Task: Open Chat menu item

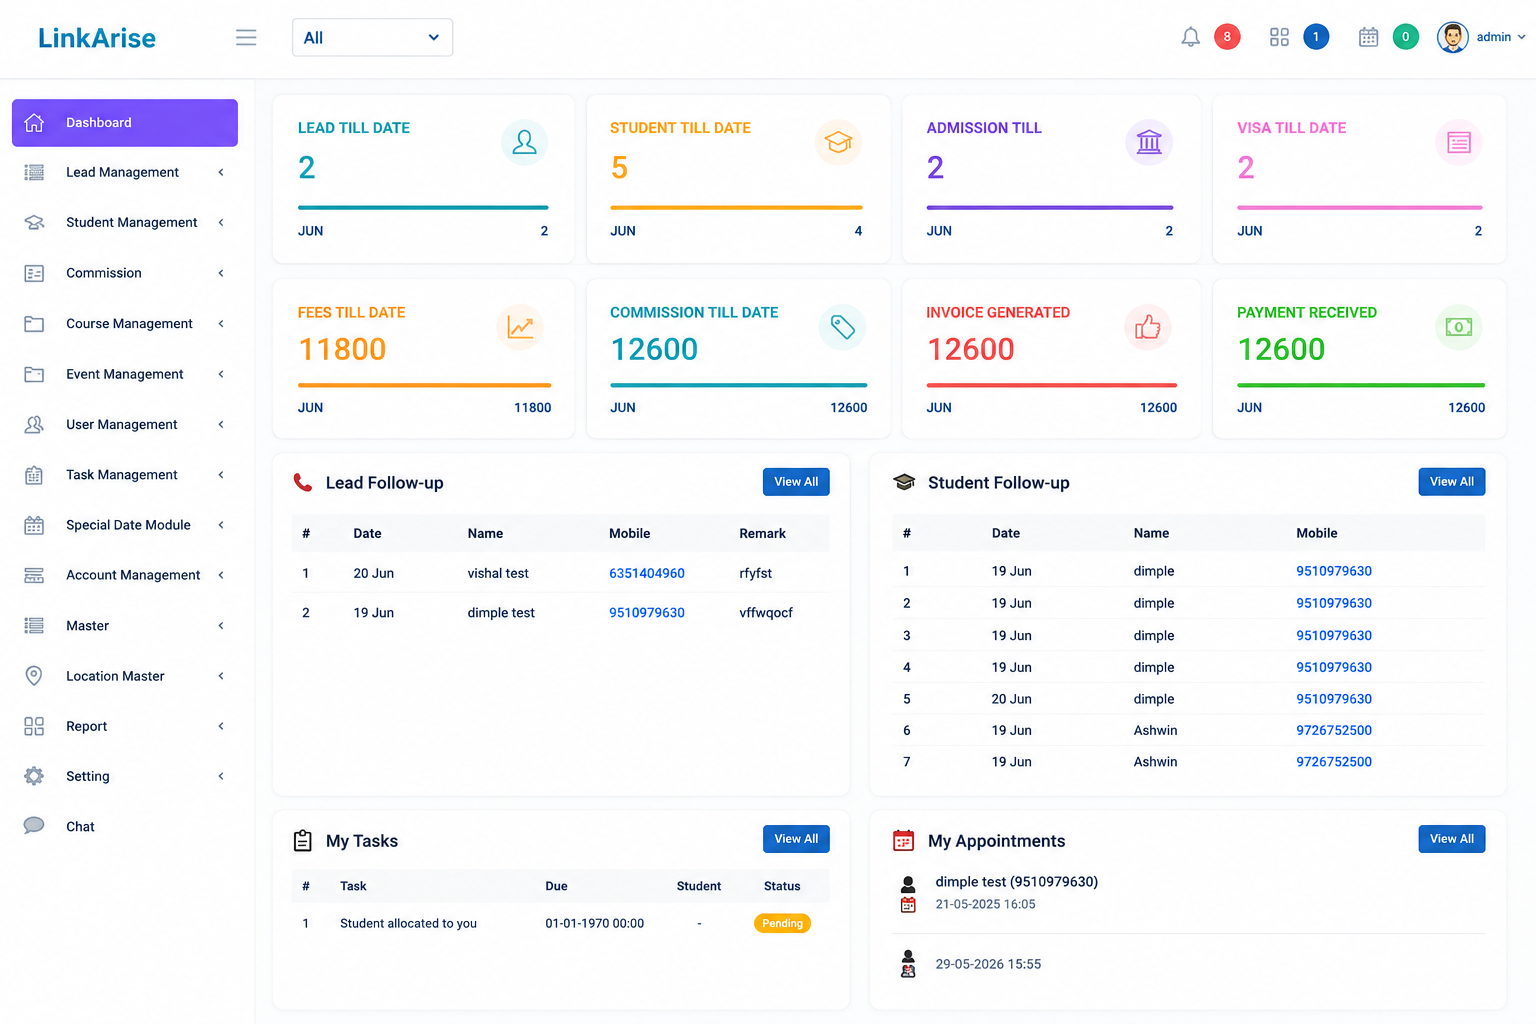Action: pos(125,826)
